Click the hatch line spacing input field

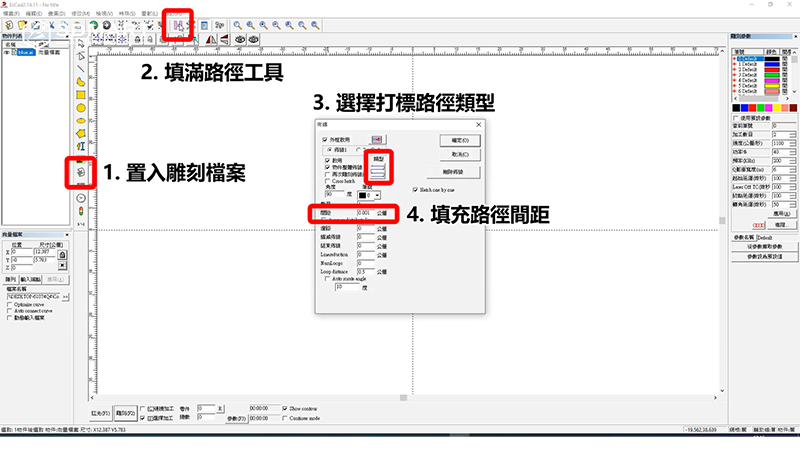coord(364,213)
